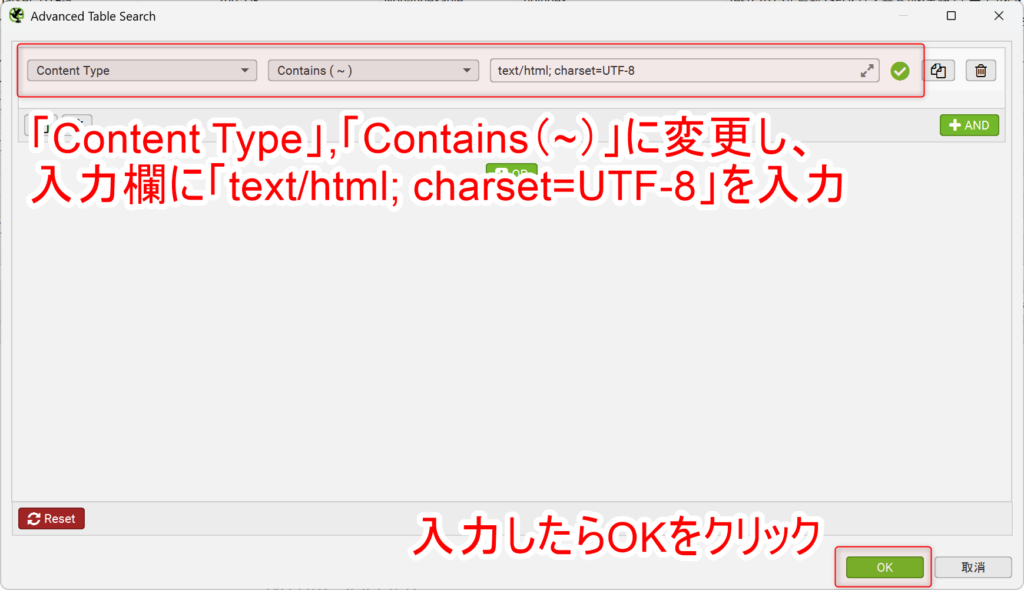
Task: Click the ZAP app icon in the title bar
Action: tap(14, 15)
